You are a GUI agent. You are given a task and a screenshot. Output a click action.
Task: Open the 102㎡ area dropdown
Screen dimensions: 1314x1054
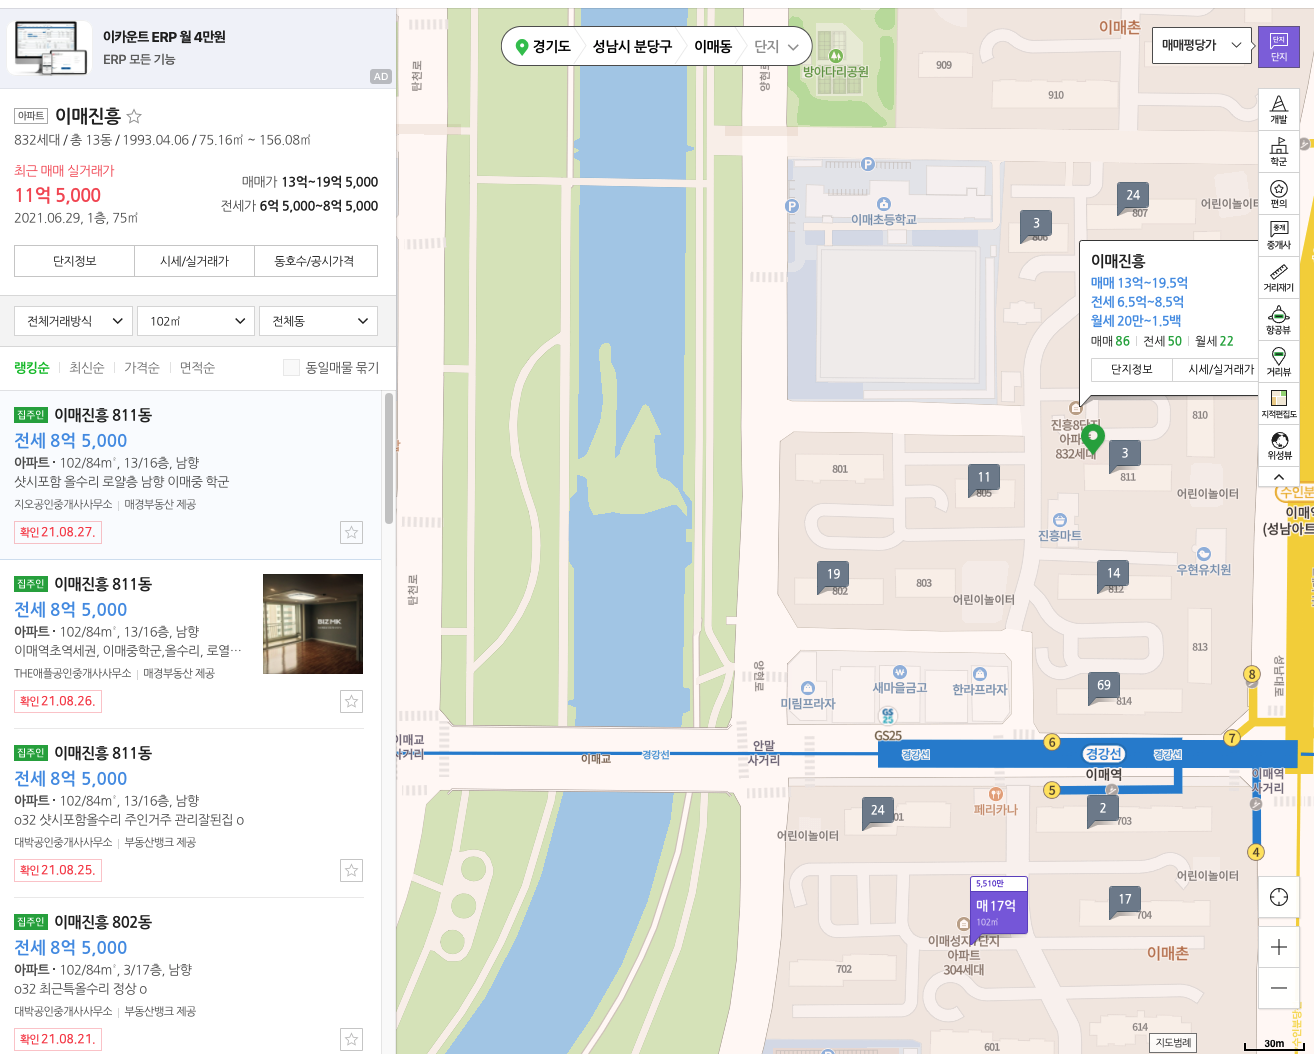pyautogui.click(x=196, y=321)
